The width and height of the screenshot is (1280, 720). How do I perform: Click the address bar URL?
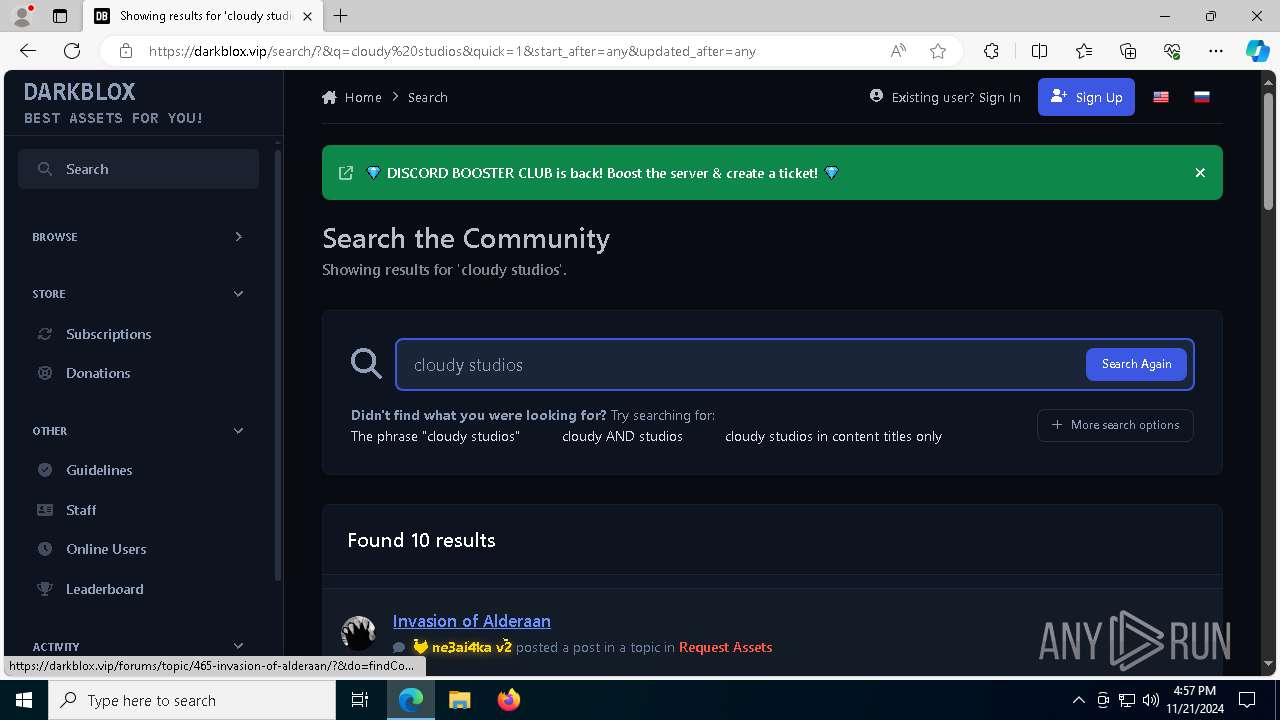click(x=452, y=51)
